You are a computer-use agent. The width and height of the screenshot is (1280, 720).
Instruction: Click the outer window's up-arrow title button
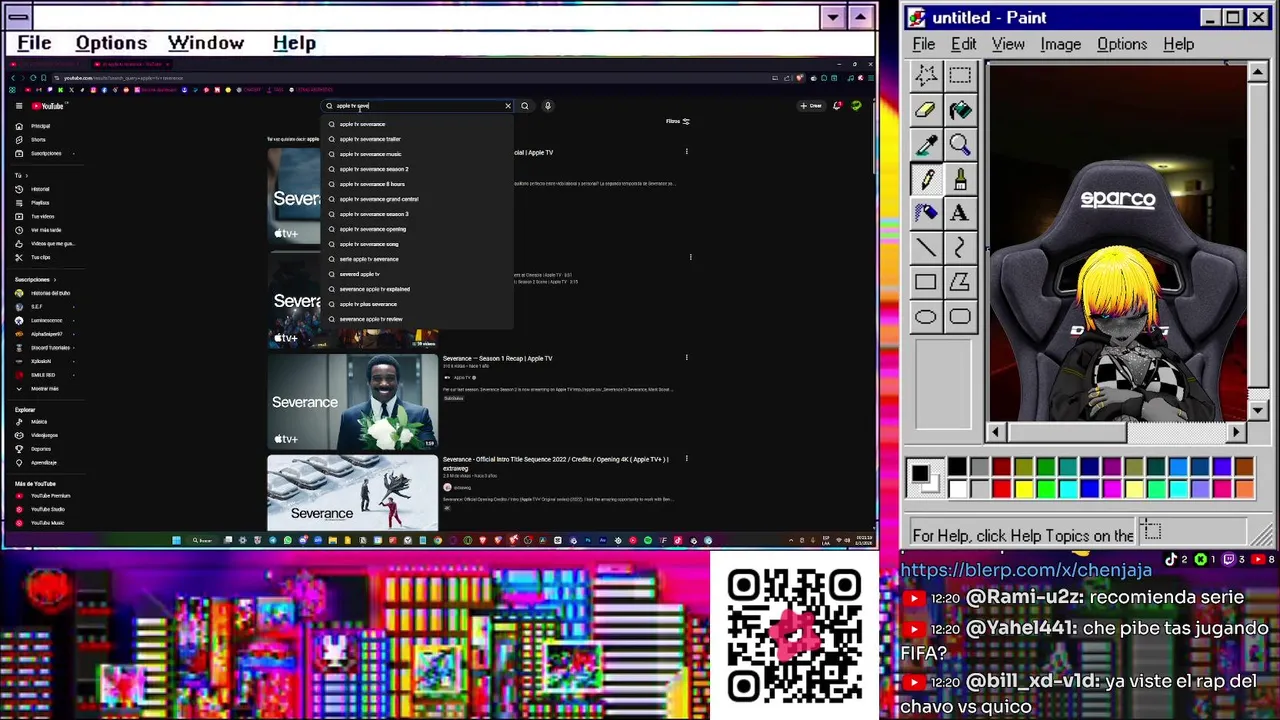pyautogui.click(x=860, y=17)
